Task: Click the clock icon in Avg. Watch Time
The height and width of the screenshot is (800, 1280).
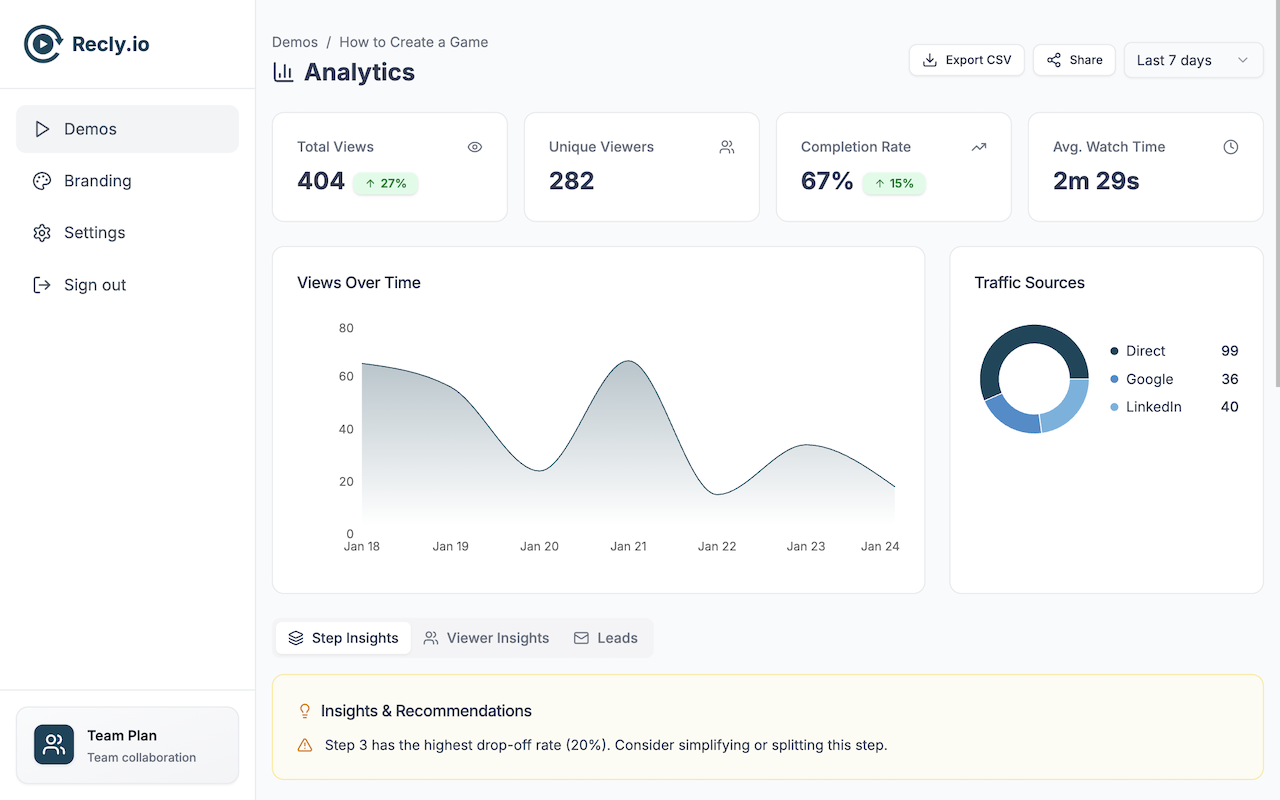Action: [x=1231, y=147]
